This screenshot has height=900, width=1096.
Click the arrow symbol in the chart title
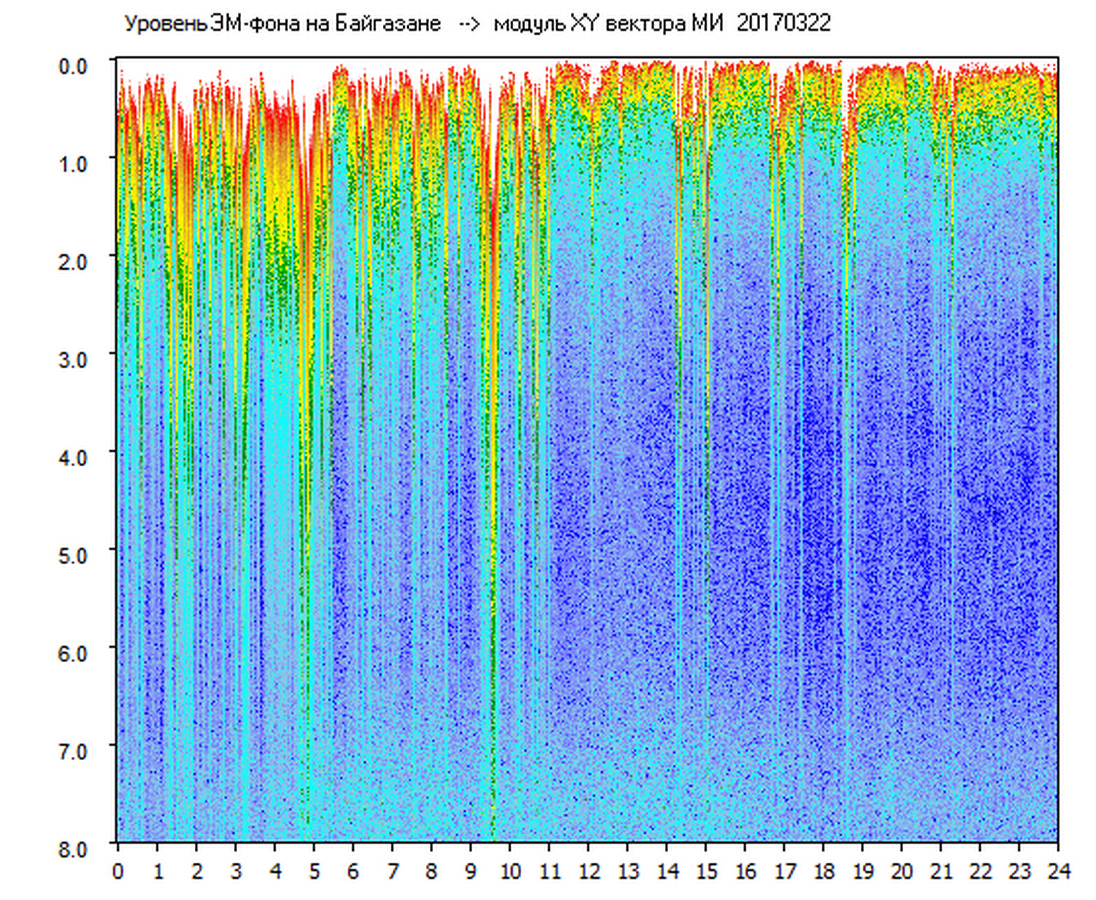coord(468,24)
